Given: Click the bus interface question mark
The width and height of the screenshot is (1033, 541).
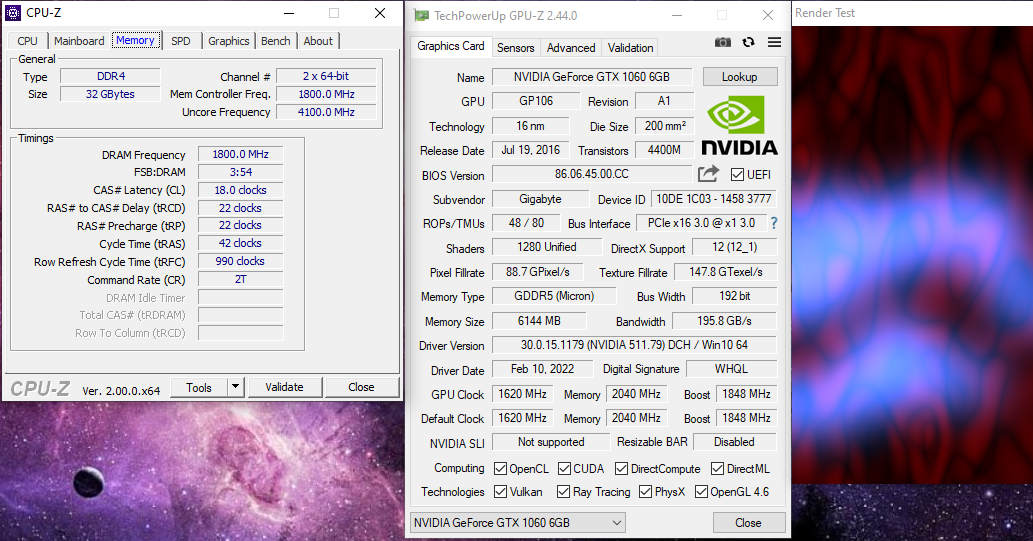Looking at the screenshot, I should point(774,223).
